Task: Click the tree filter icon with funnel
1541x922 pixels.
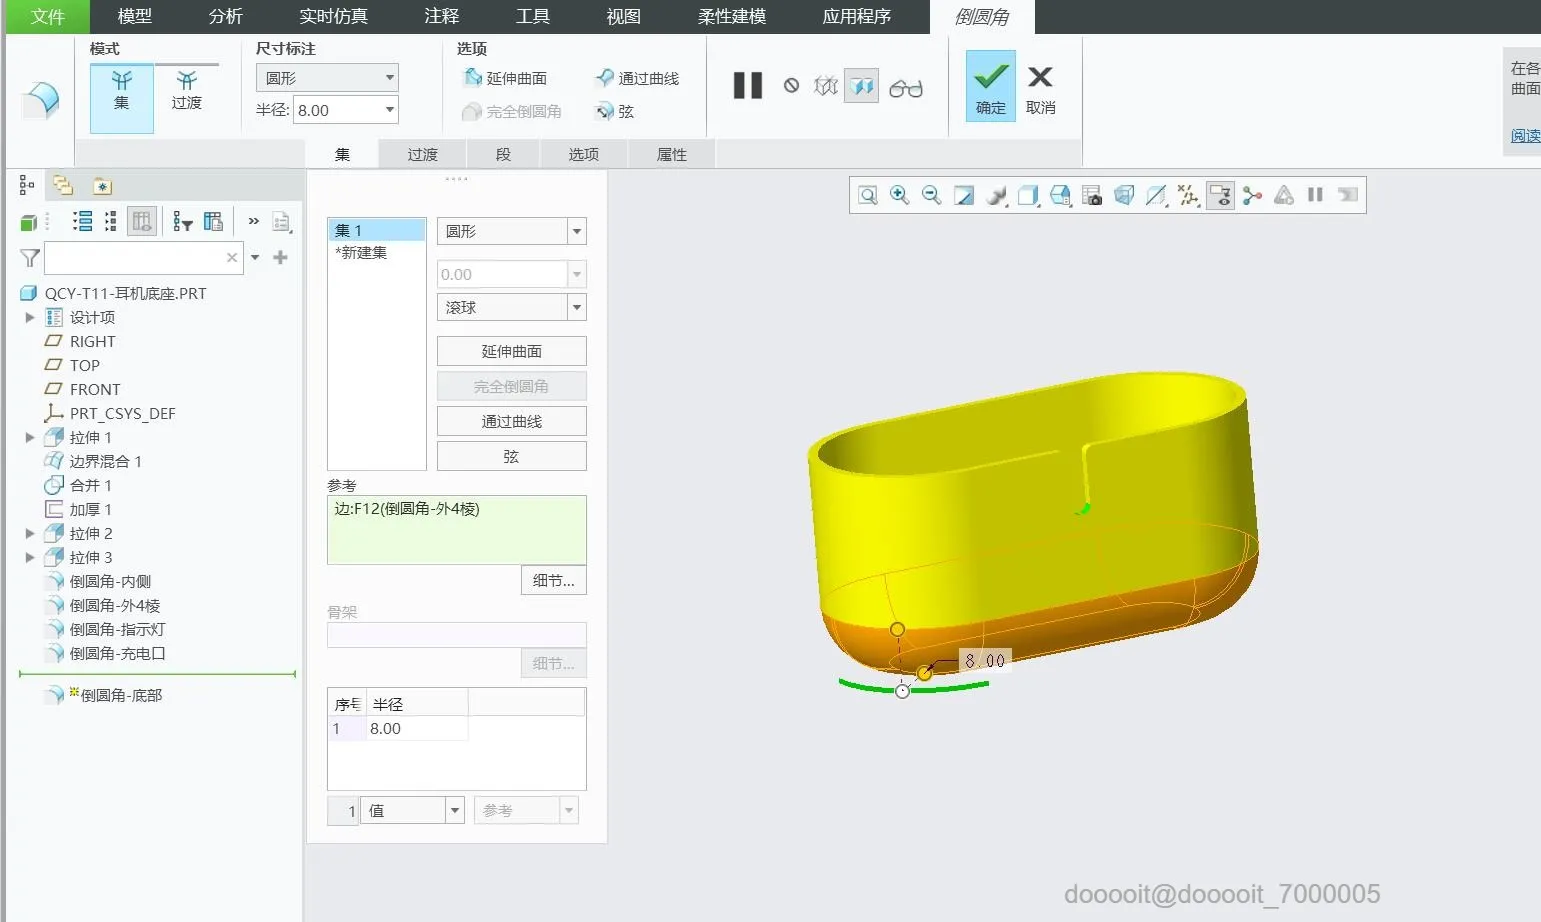Action: tap(182, 222)
